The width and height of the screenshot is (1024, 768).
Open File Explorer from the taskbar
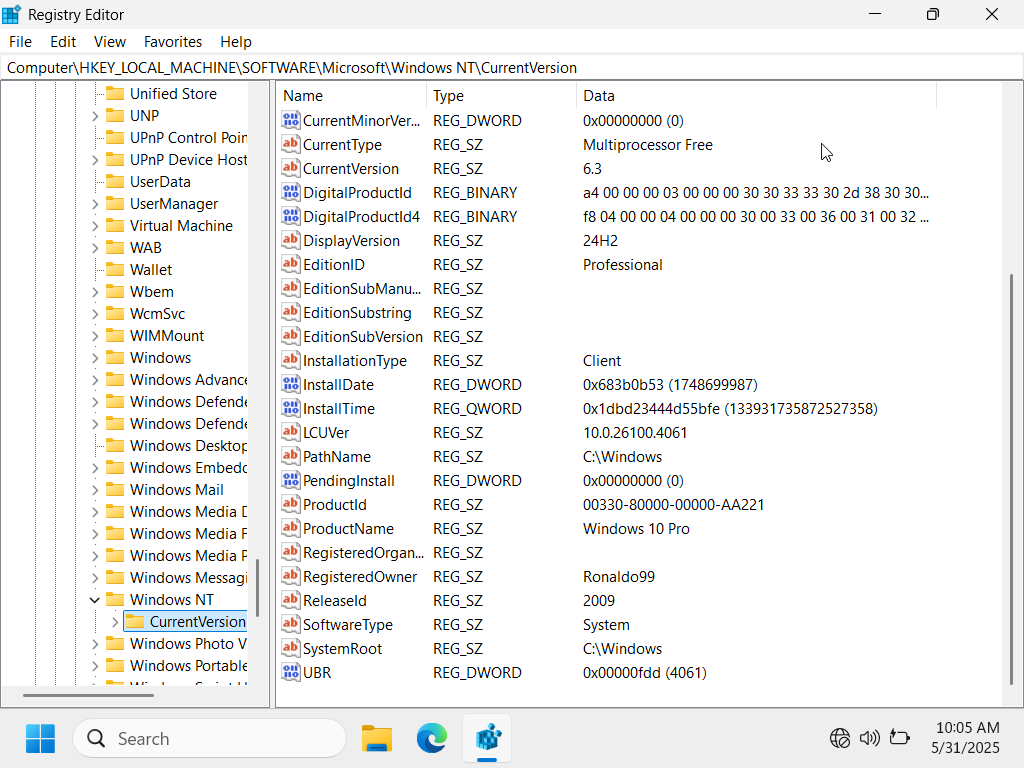377,739
